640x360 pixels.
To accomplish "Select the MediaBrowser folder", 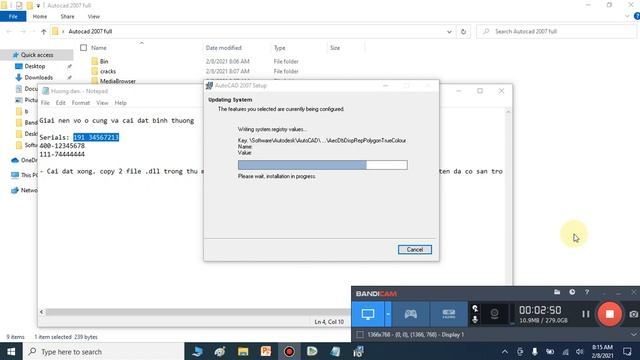I will coord(118,81).
